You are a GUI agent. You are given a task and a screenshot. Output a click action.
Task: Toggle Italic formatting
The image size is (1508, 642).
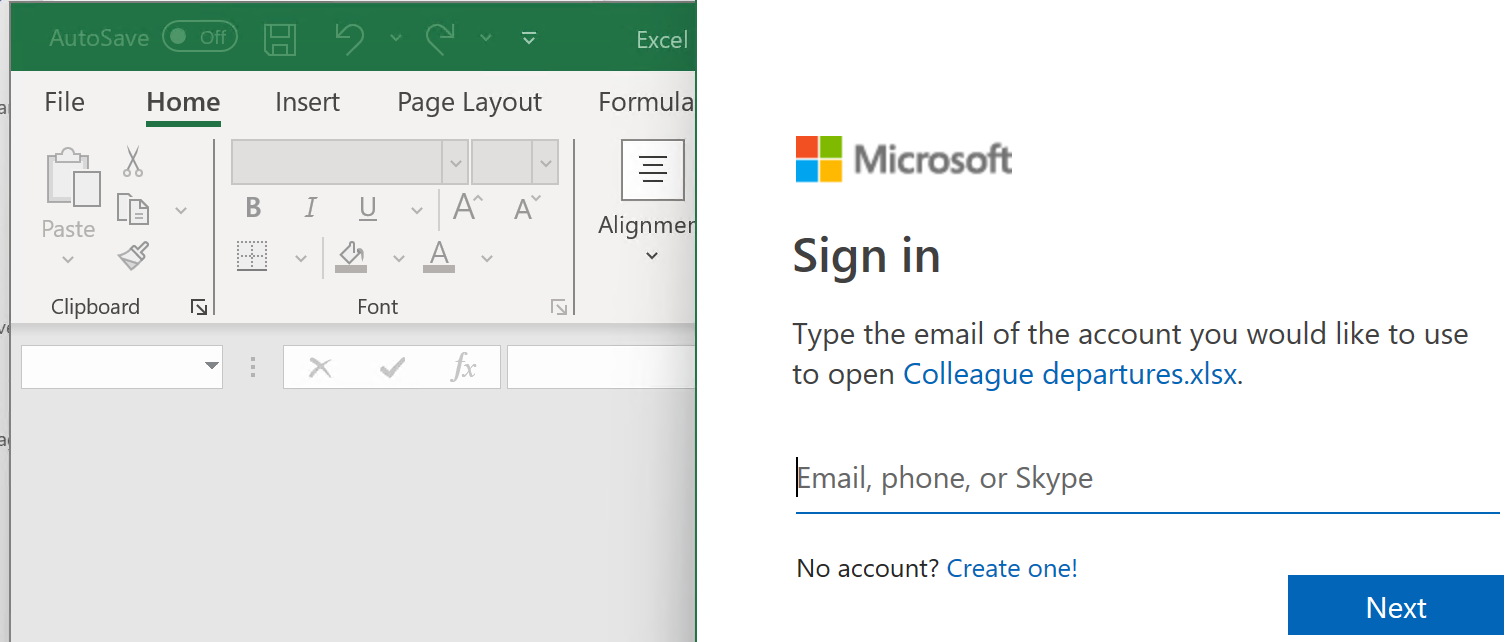(x=310, y=208)
